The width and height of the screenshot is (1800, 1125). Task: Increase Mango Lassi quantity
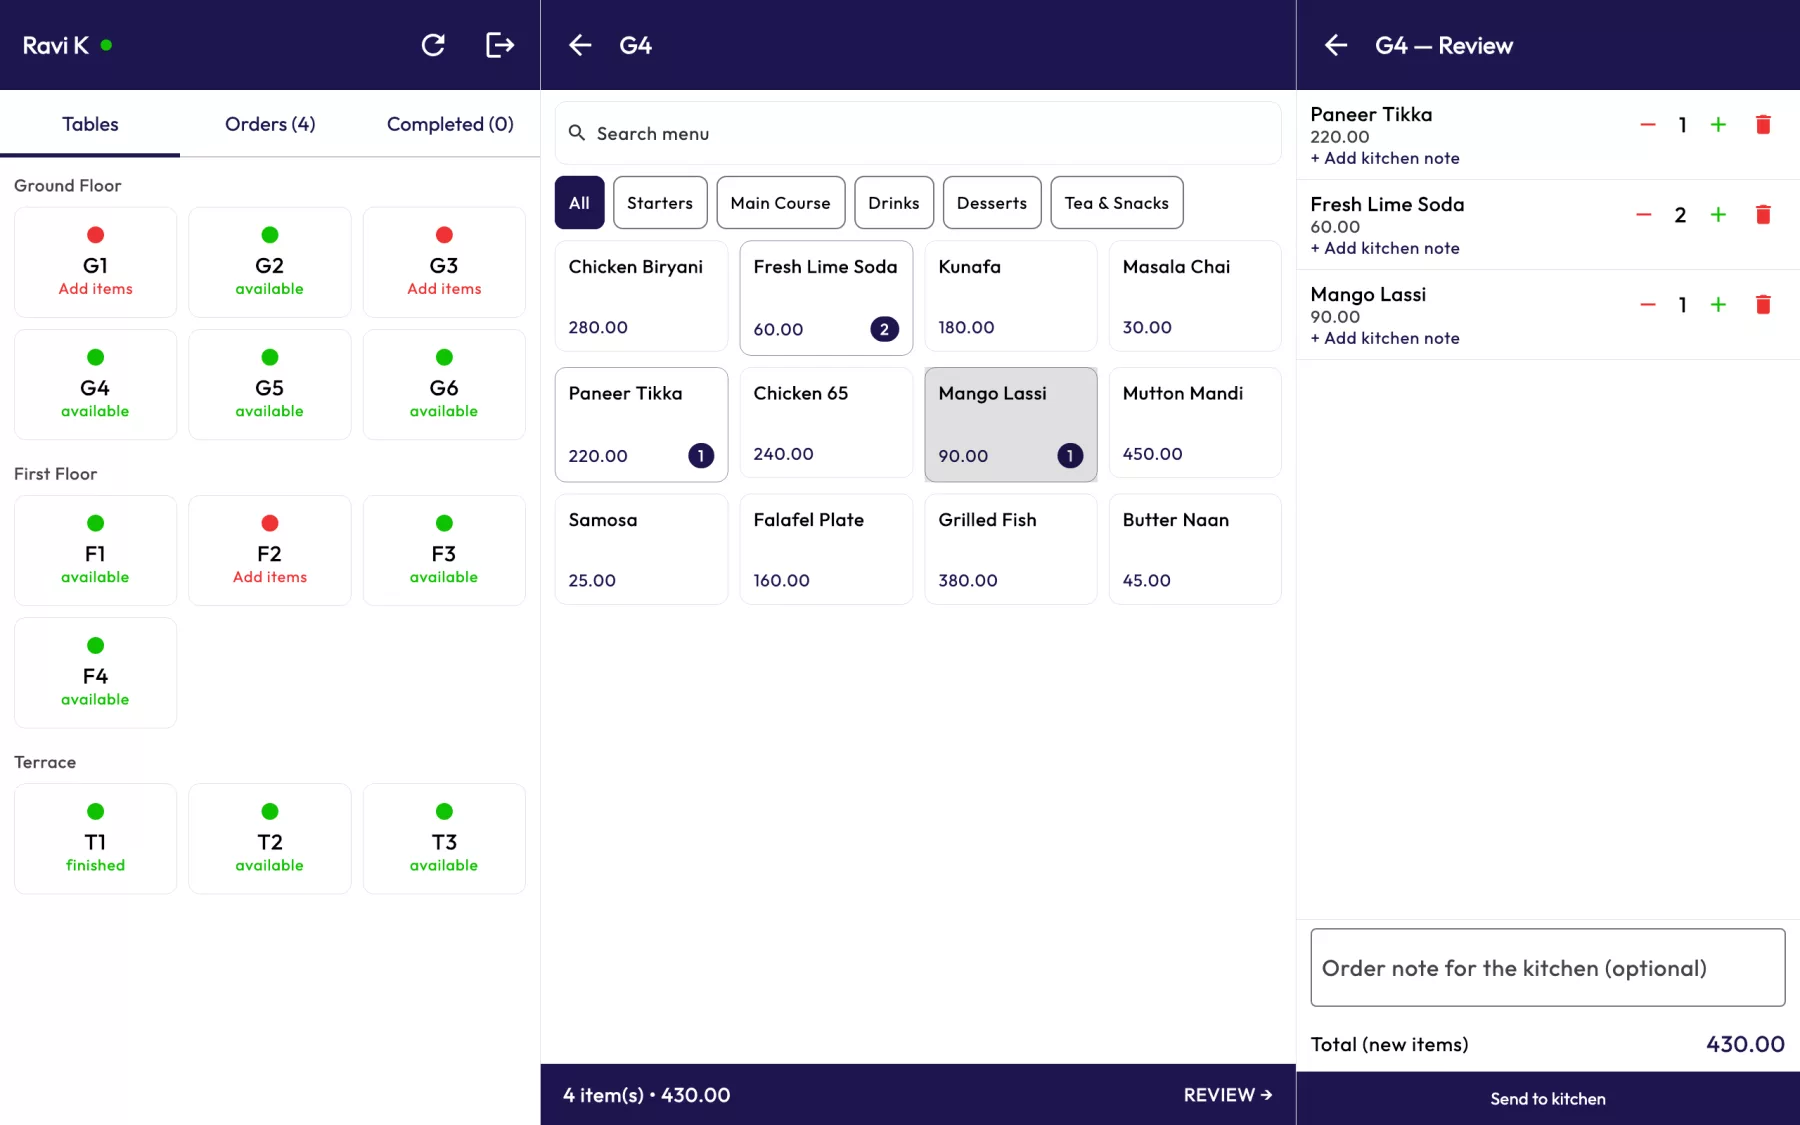coord(1718,305)
